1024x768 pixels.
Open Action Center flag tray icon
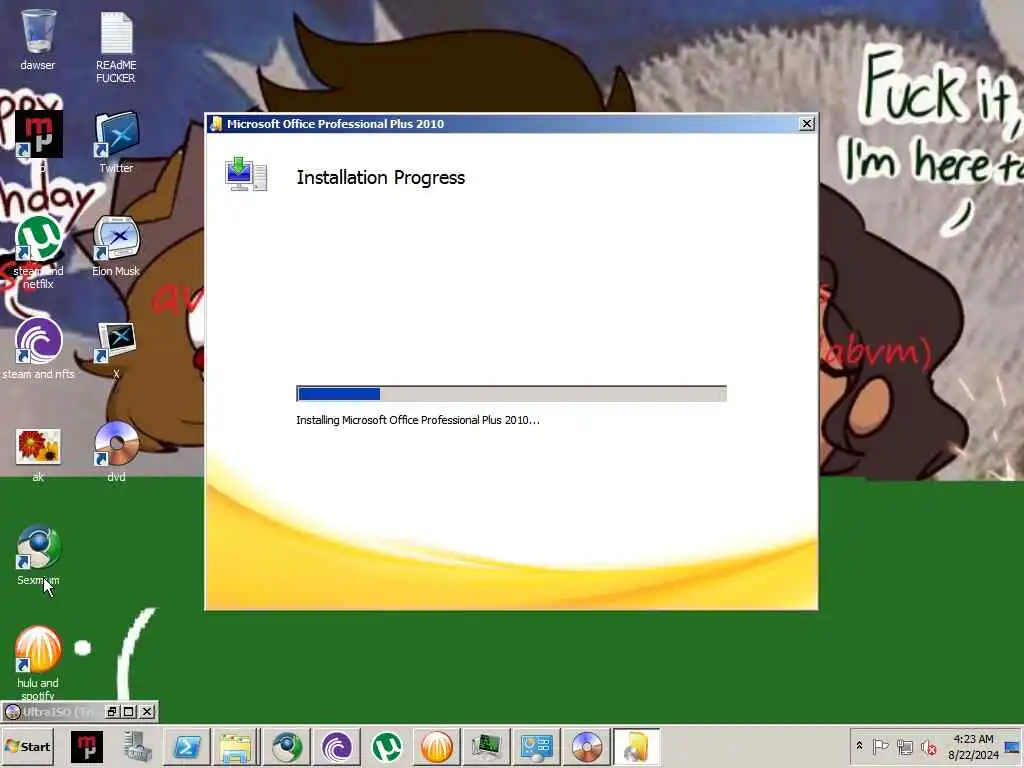point(880,746)
